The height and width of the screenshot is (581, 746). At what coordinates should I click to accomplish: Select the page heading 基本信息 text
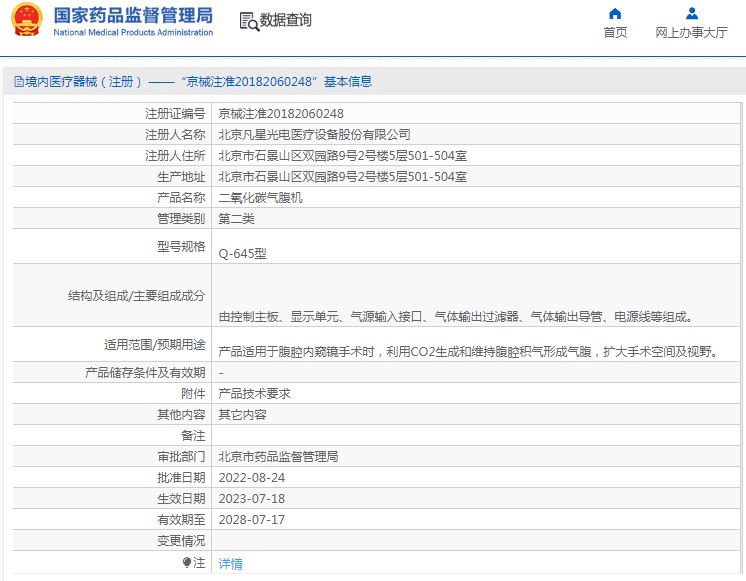pos(348,82)
